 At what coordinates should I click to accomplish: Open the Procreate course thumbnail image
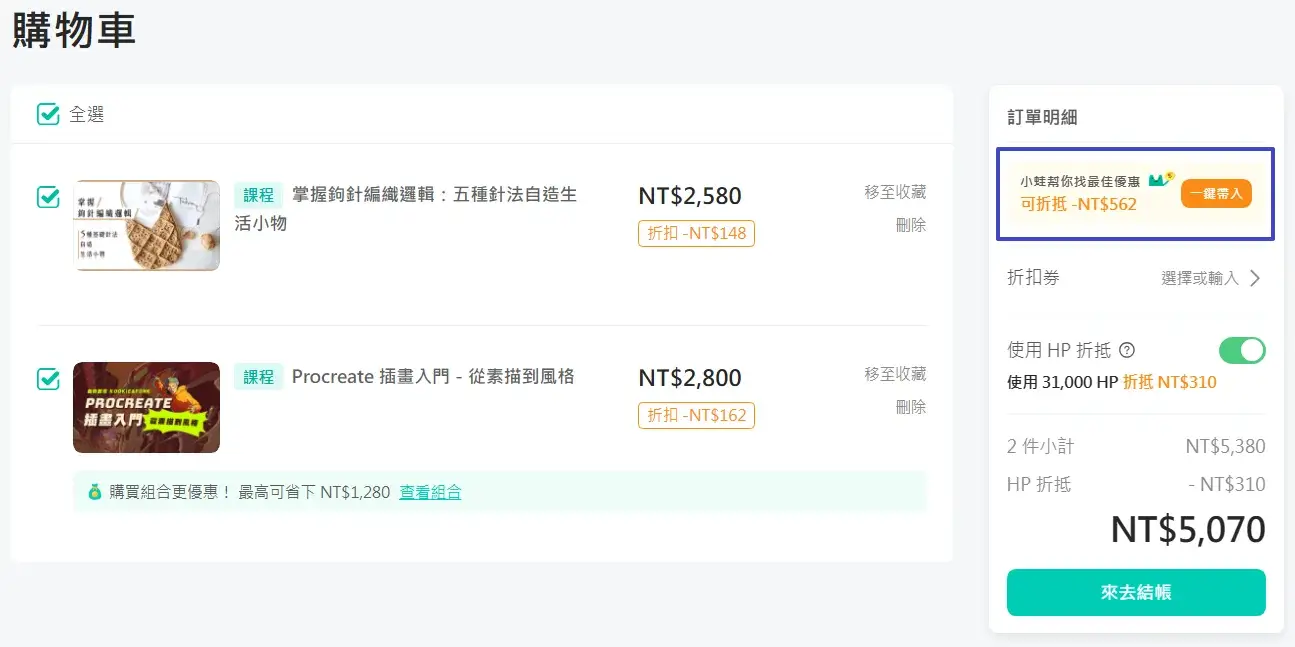pos(147,407)
